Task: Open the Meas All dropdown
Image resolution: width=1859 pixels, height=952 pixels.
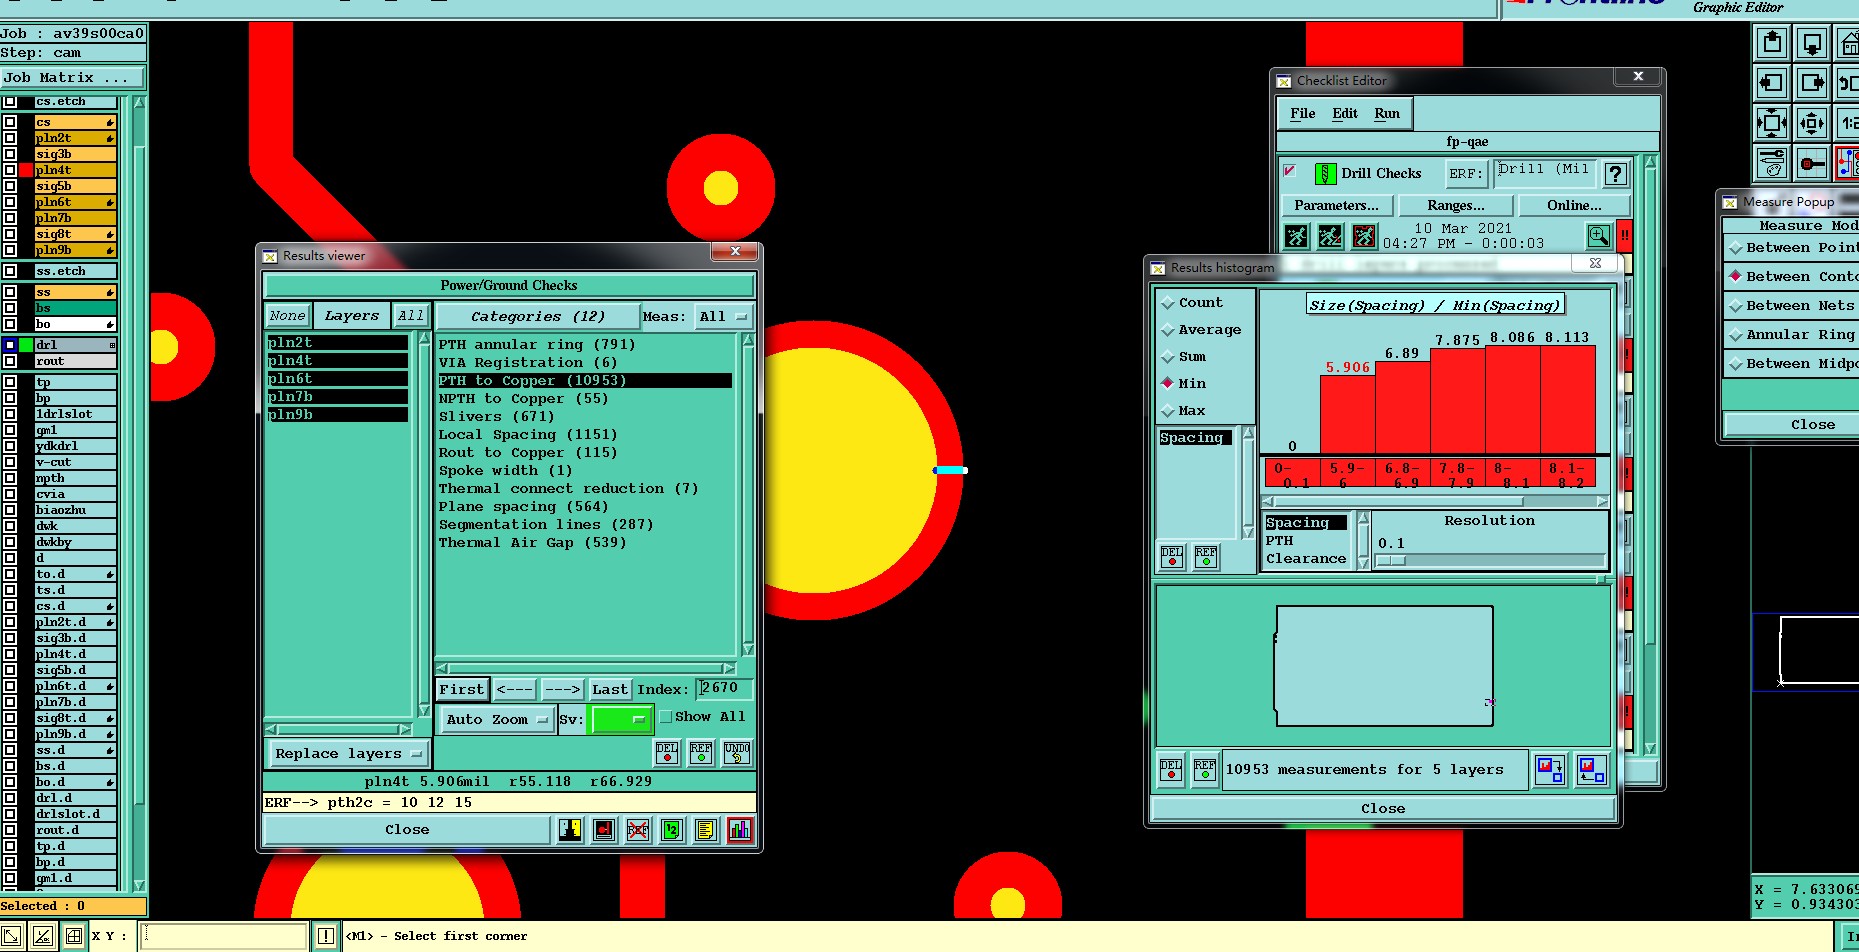Action: tap(725, 317)
